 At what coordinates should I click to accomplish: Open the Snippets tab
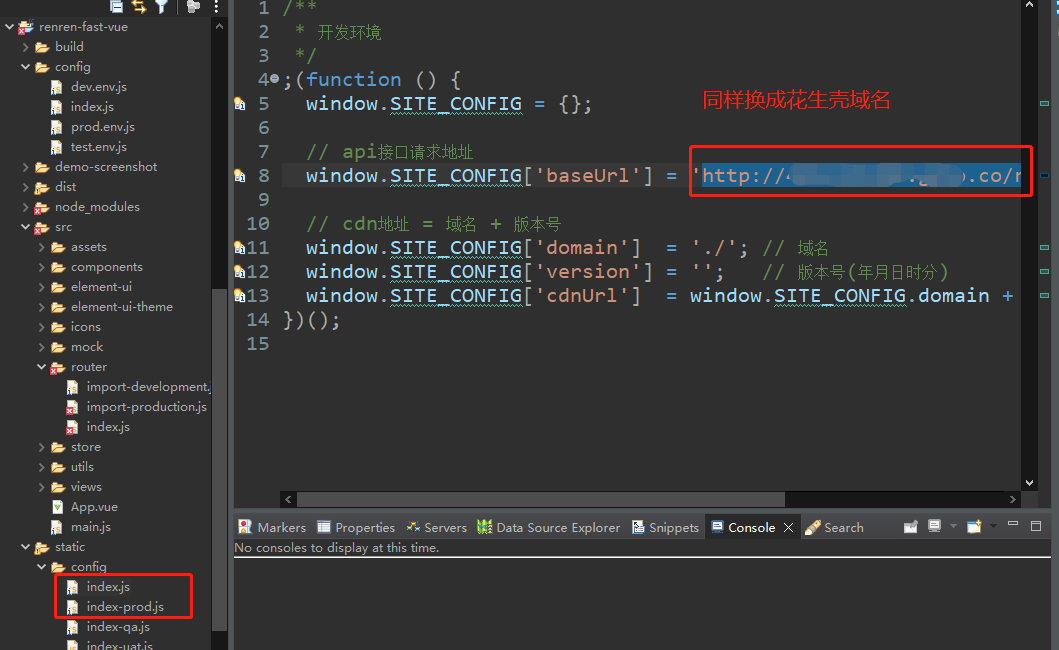pos(665,528)
